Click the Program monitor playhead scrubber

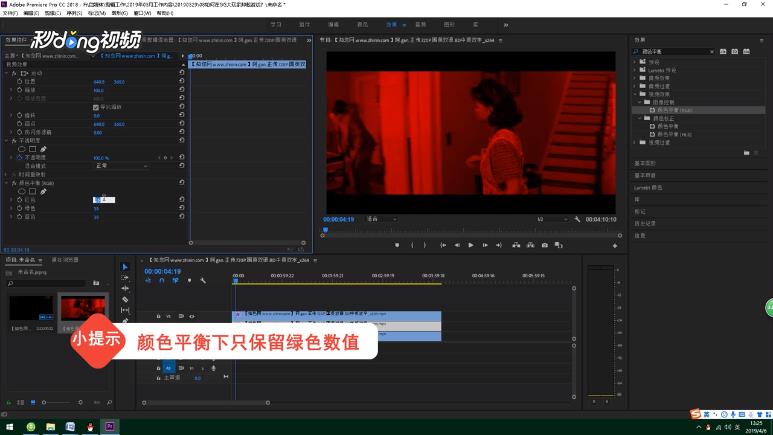[x=325, y=230]
